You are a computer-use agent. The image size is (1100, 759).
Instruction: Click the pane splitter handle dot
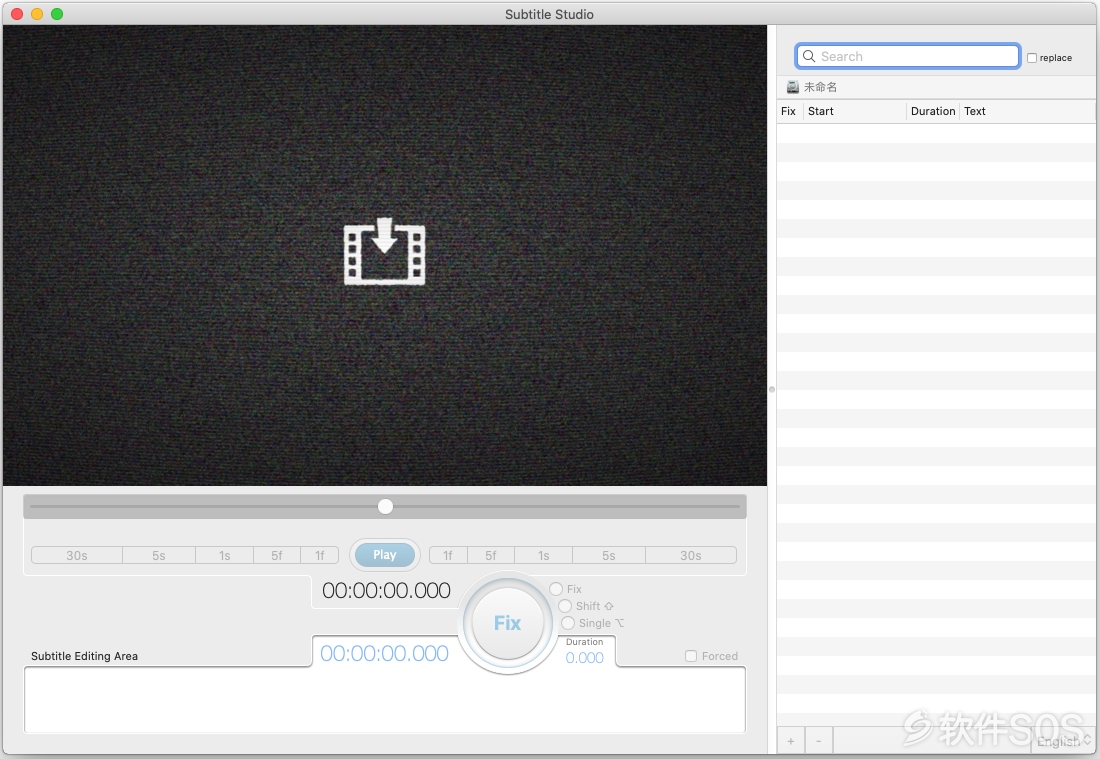point(772,389)
